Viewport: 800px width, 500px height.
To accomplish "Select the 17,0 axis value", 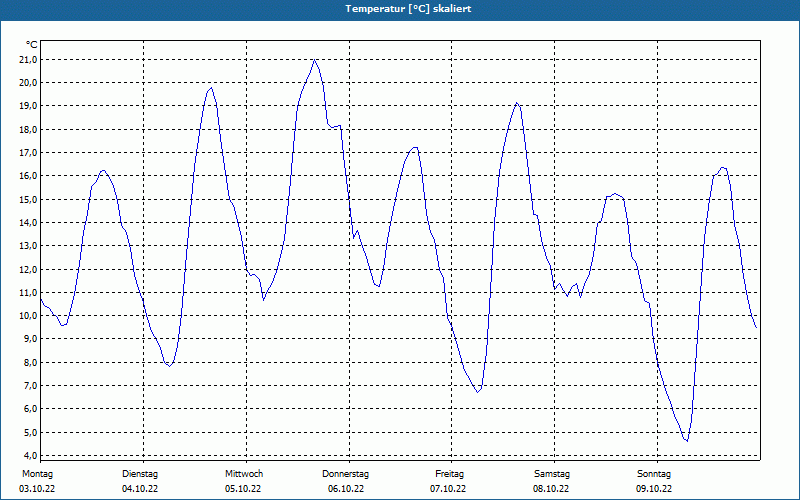I will click(x=29, y=153).
